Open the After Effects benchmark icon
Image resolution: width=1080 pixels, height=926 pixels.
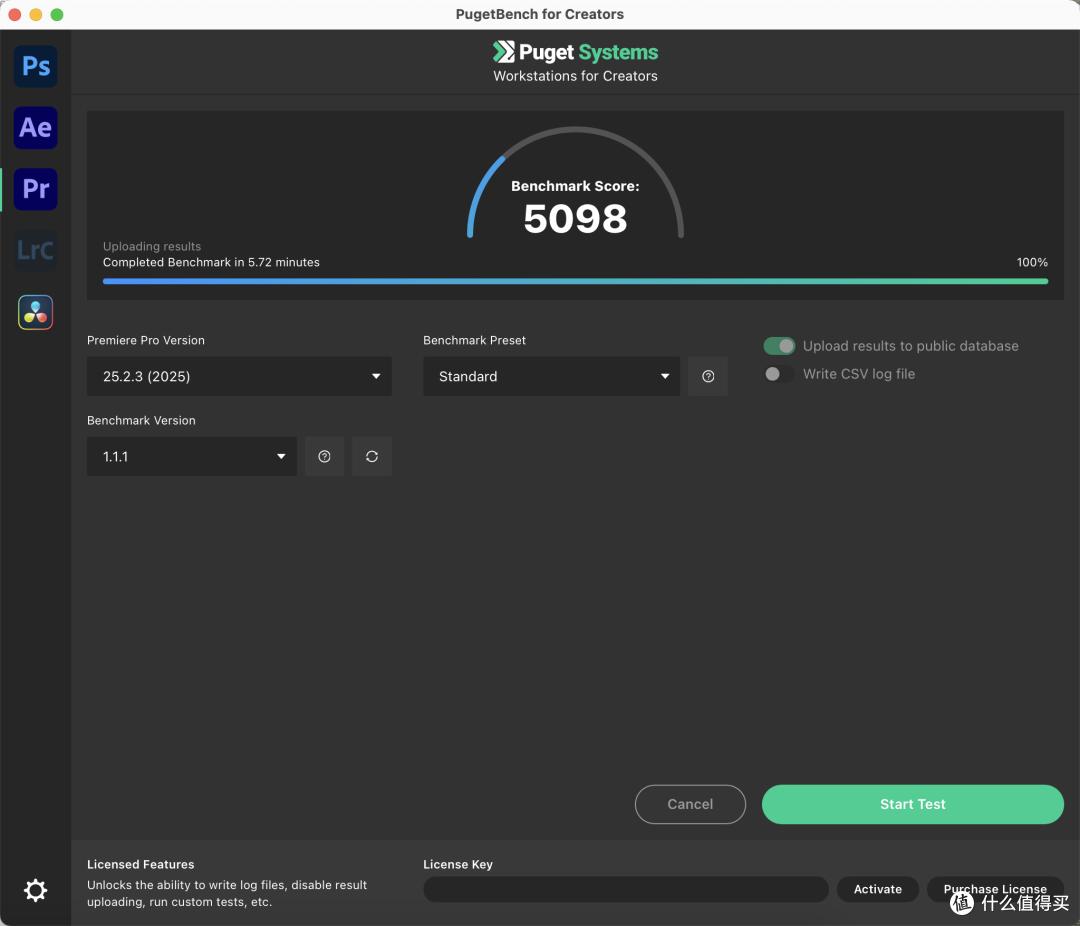[x=36, y=127]
